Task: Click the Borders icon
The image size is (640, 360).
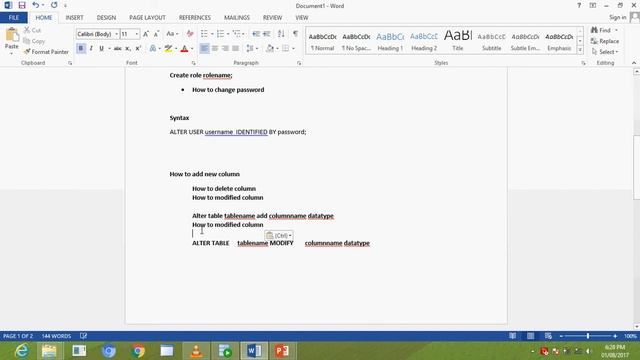Action: (x=286, y=49)
